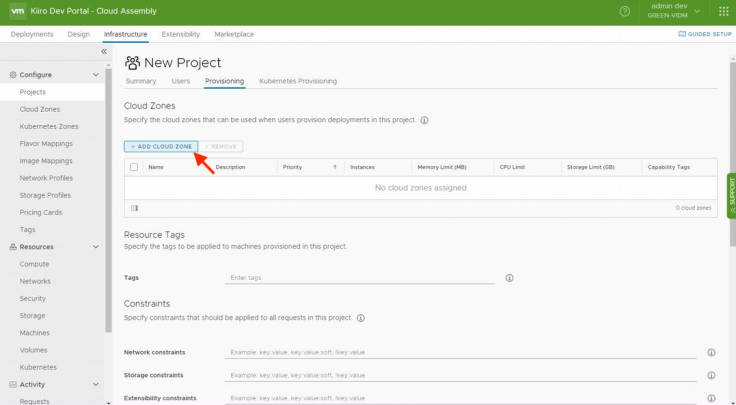The width and height of the screenshot is (736, 405).
Task: Switch to the Summary project tab
Action: (x=141, y=81)
